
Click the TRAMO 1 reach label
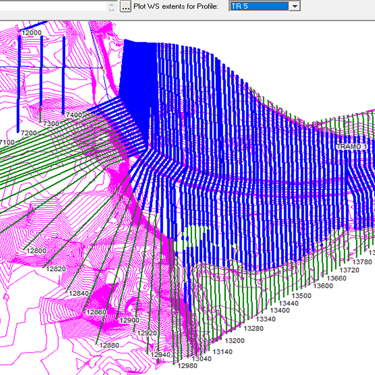point(352,147)
